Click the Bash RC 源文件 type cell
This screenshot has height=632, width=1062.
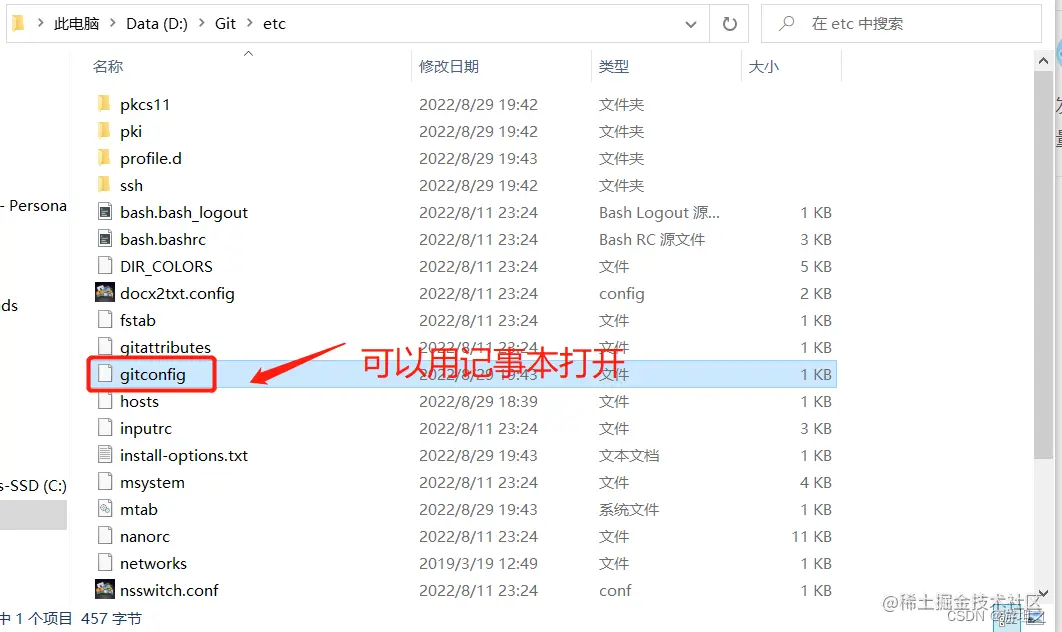pyautogui.click(x=652, y=239)
